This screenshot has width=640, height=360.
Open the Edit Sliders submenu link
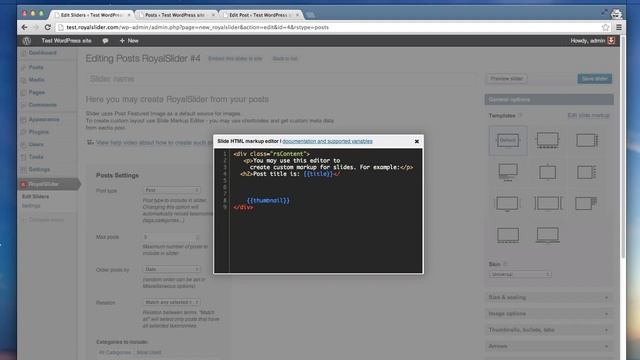(x=36, y=197)
